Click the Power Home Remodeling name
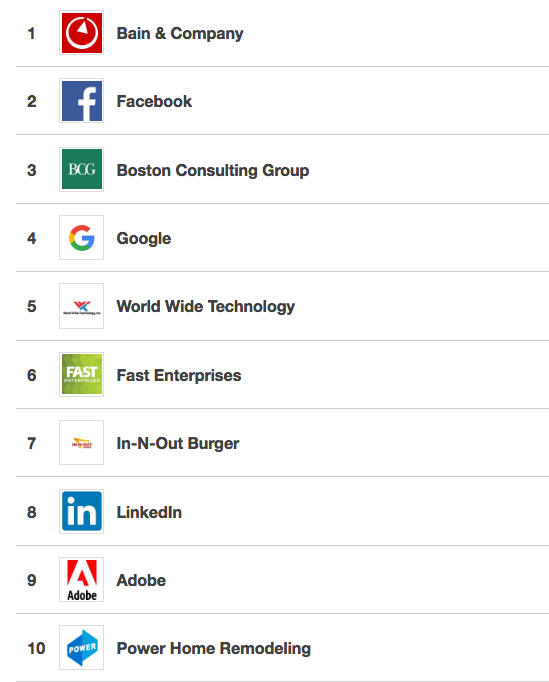 tap(214, 649)
